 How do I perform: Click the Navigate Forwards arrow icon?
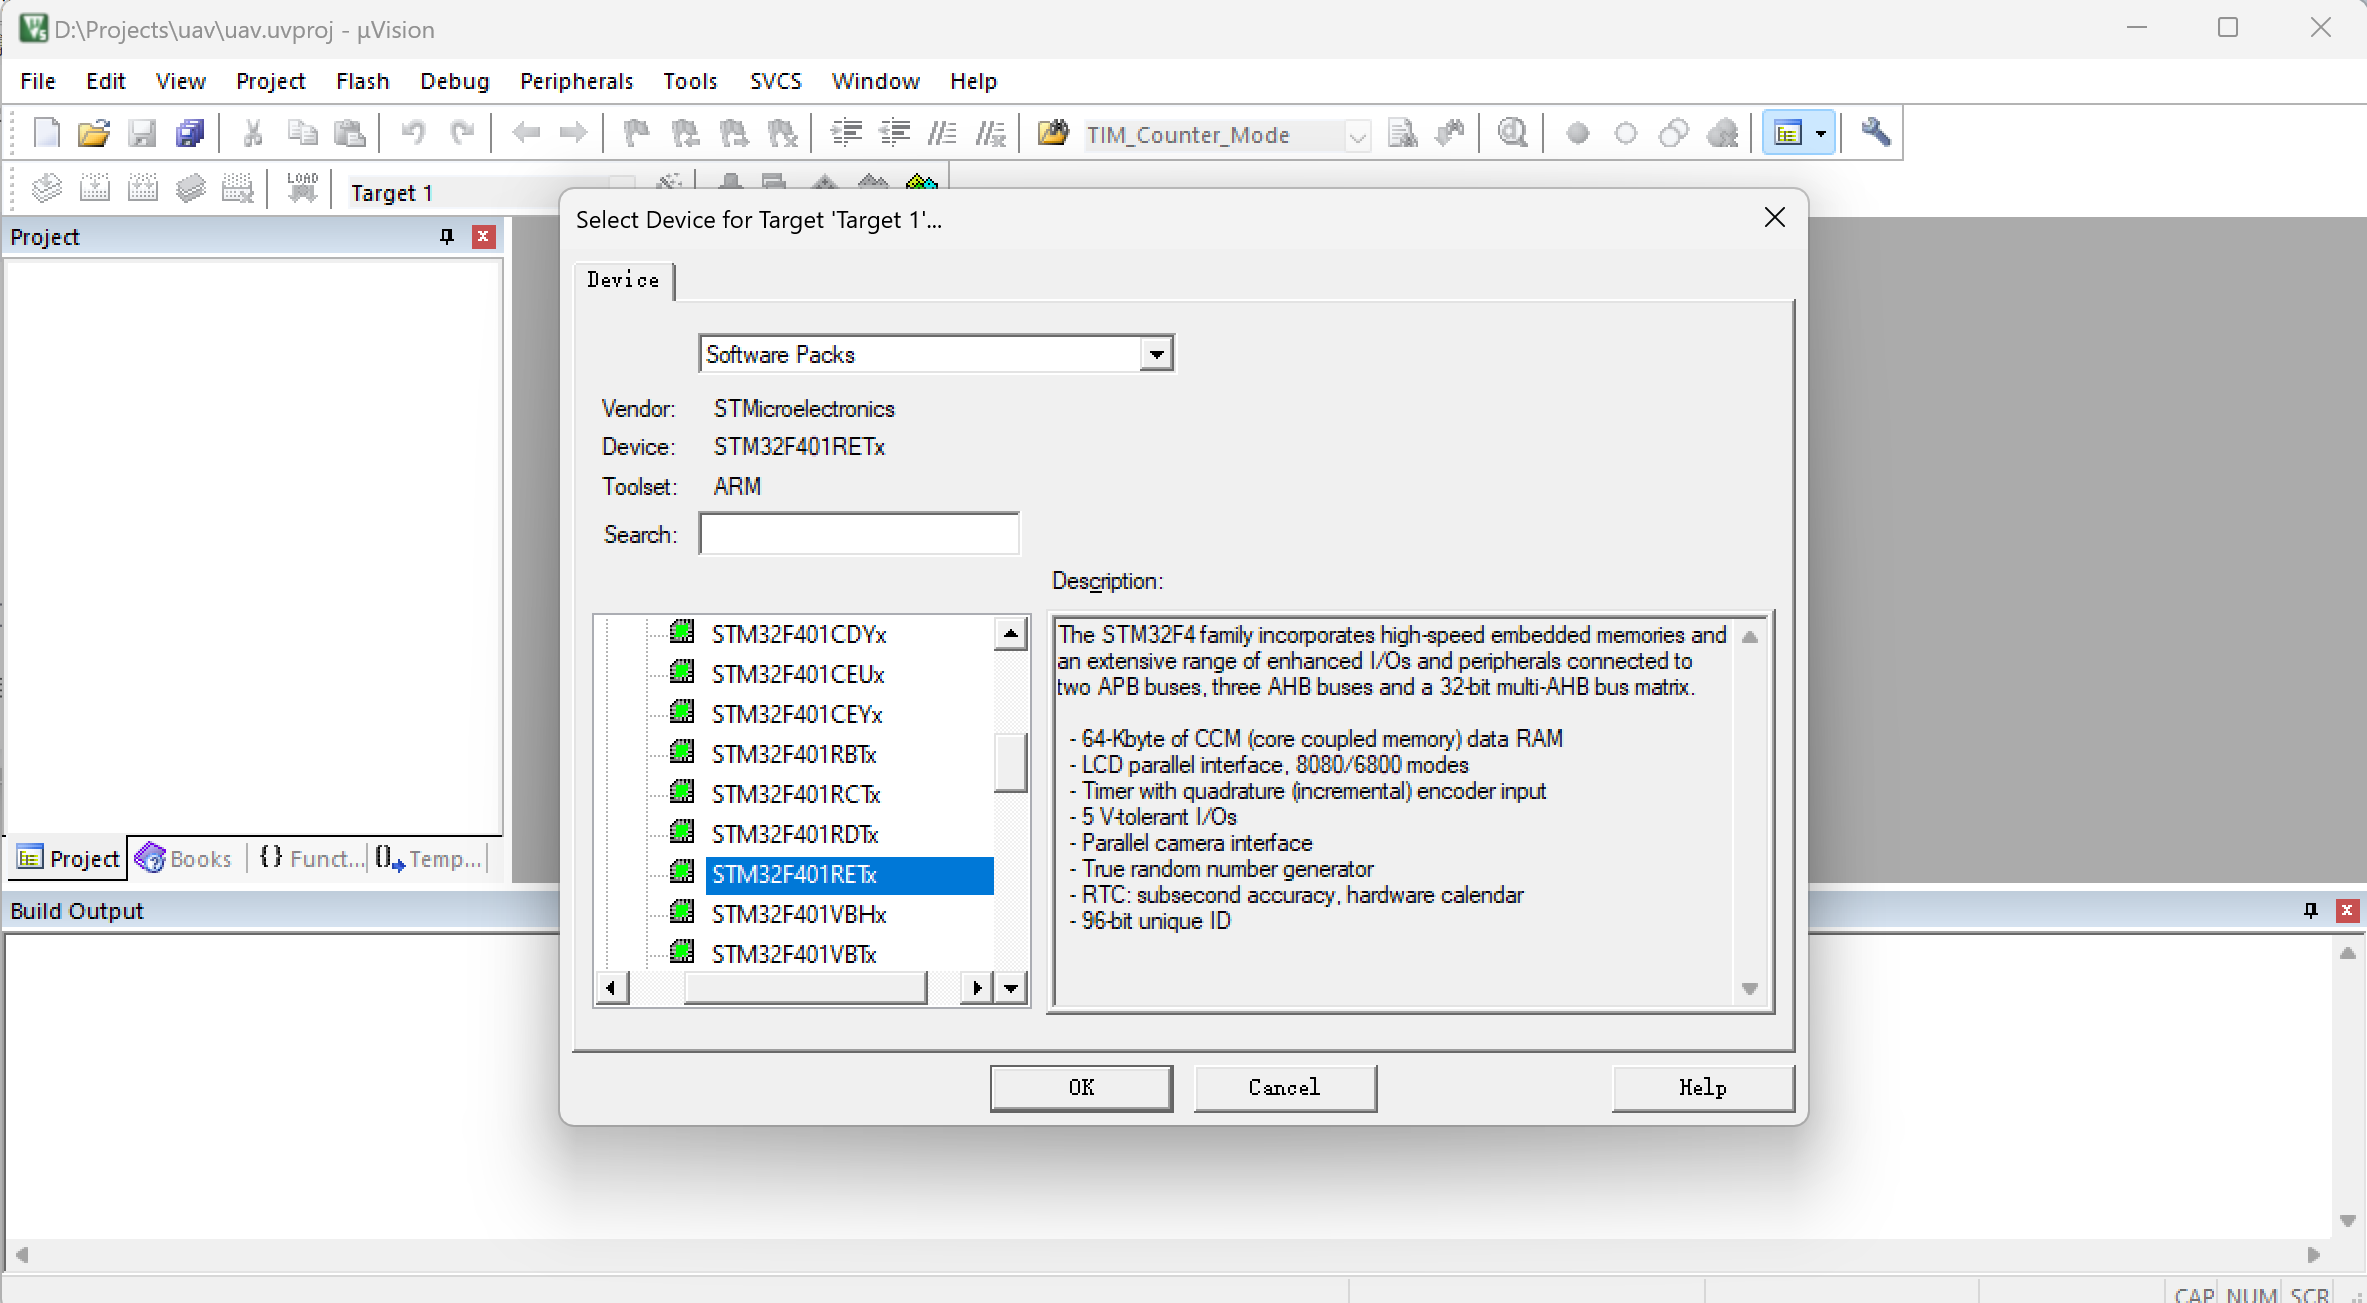coord(573,133)
